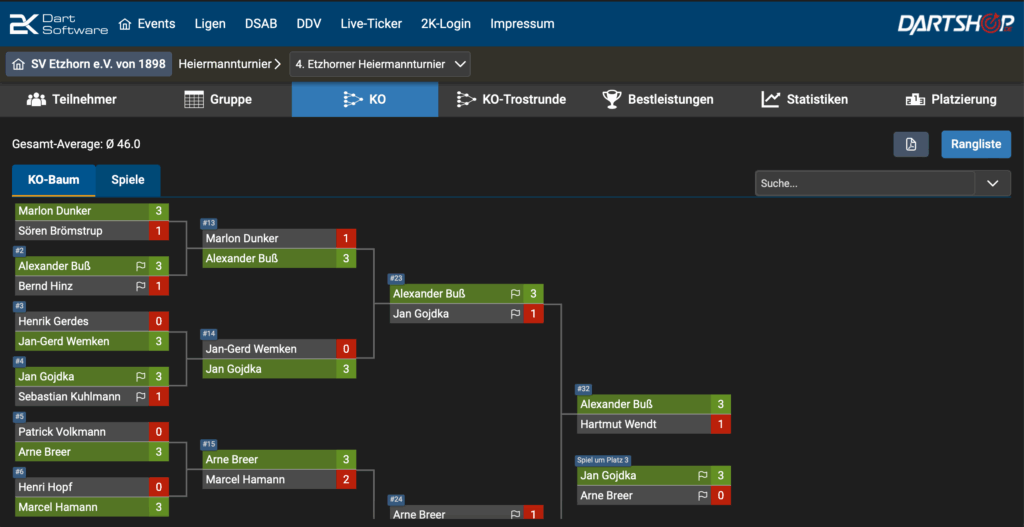
Task: Click the Platzierung podium icon
Action: click(x=914, y=99)
